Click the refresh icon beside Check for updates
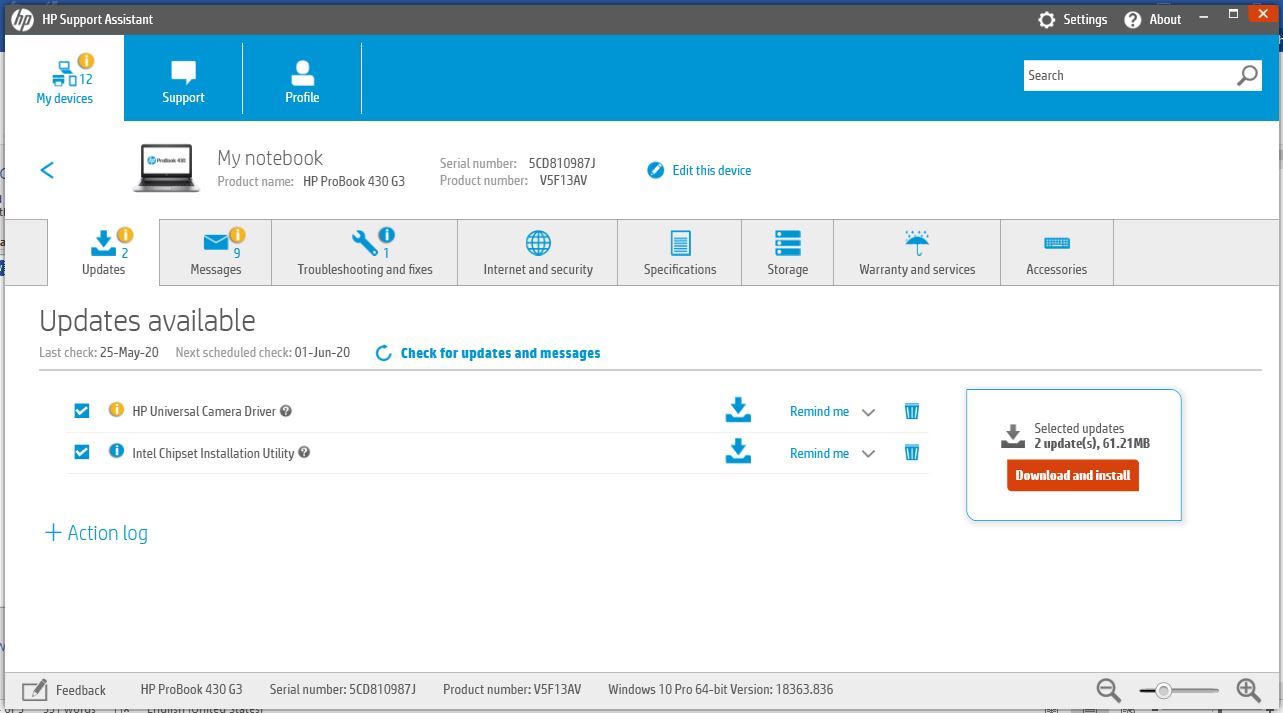 coord(383,353)
